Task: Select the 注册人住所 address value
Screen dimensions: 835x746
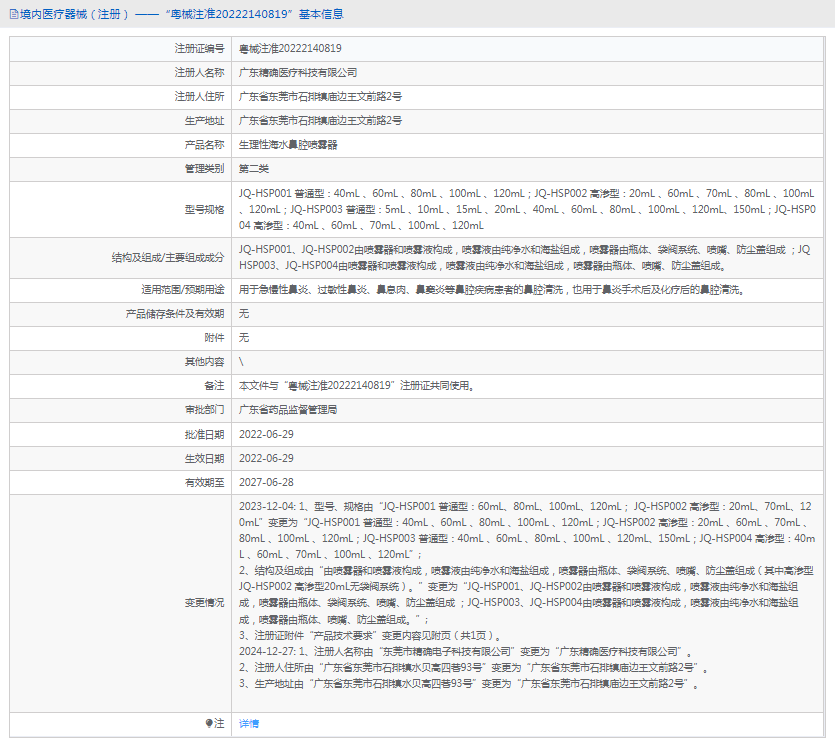Action: pos(320,96)
